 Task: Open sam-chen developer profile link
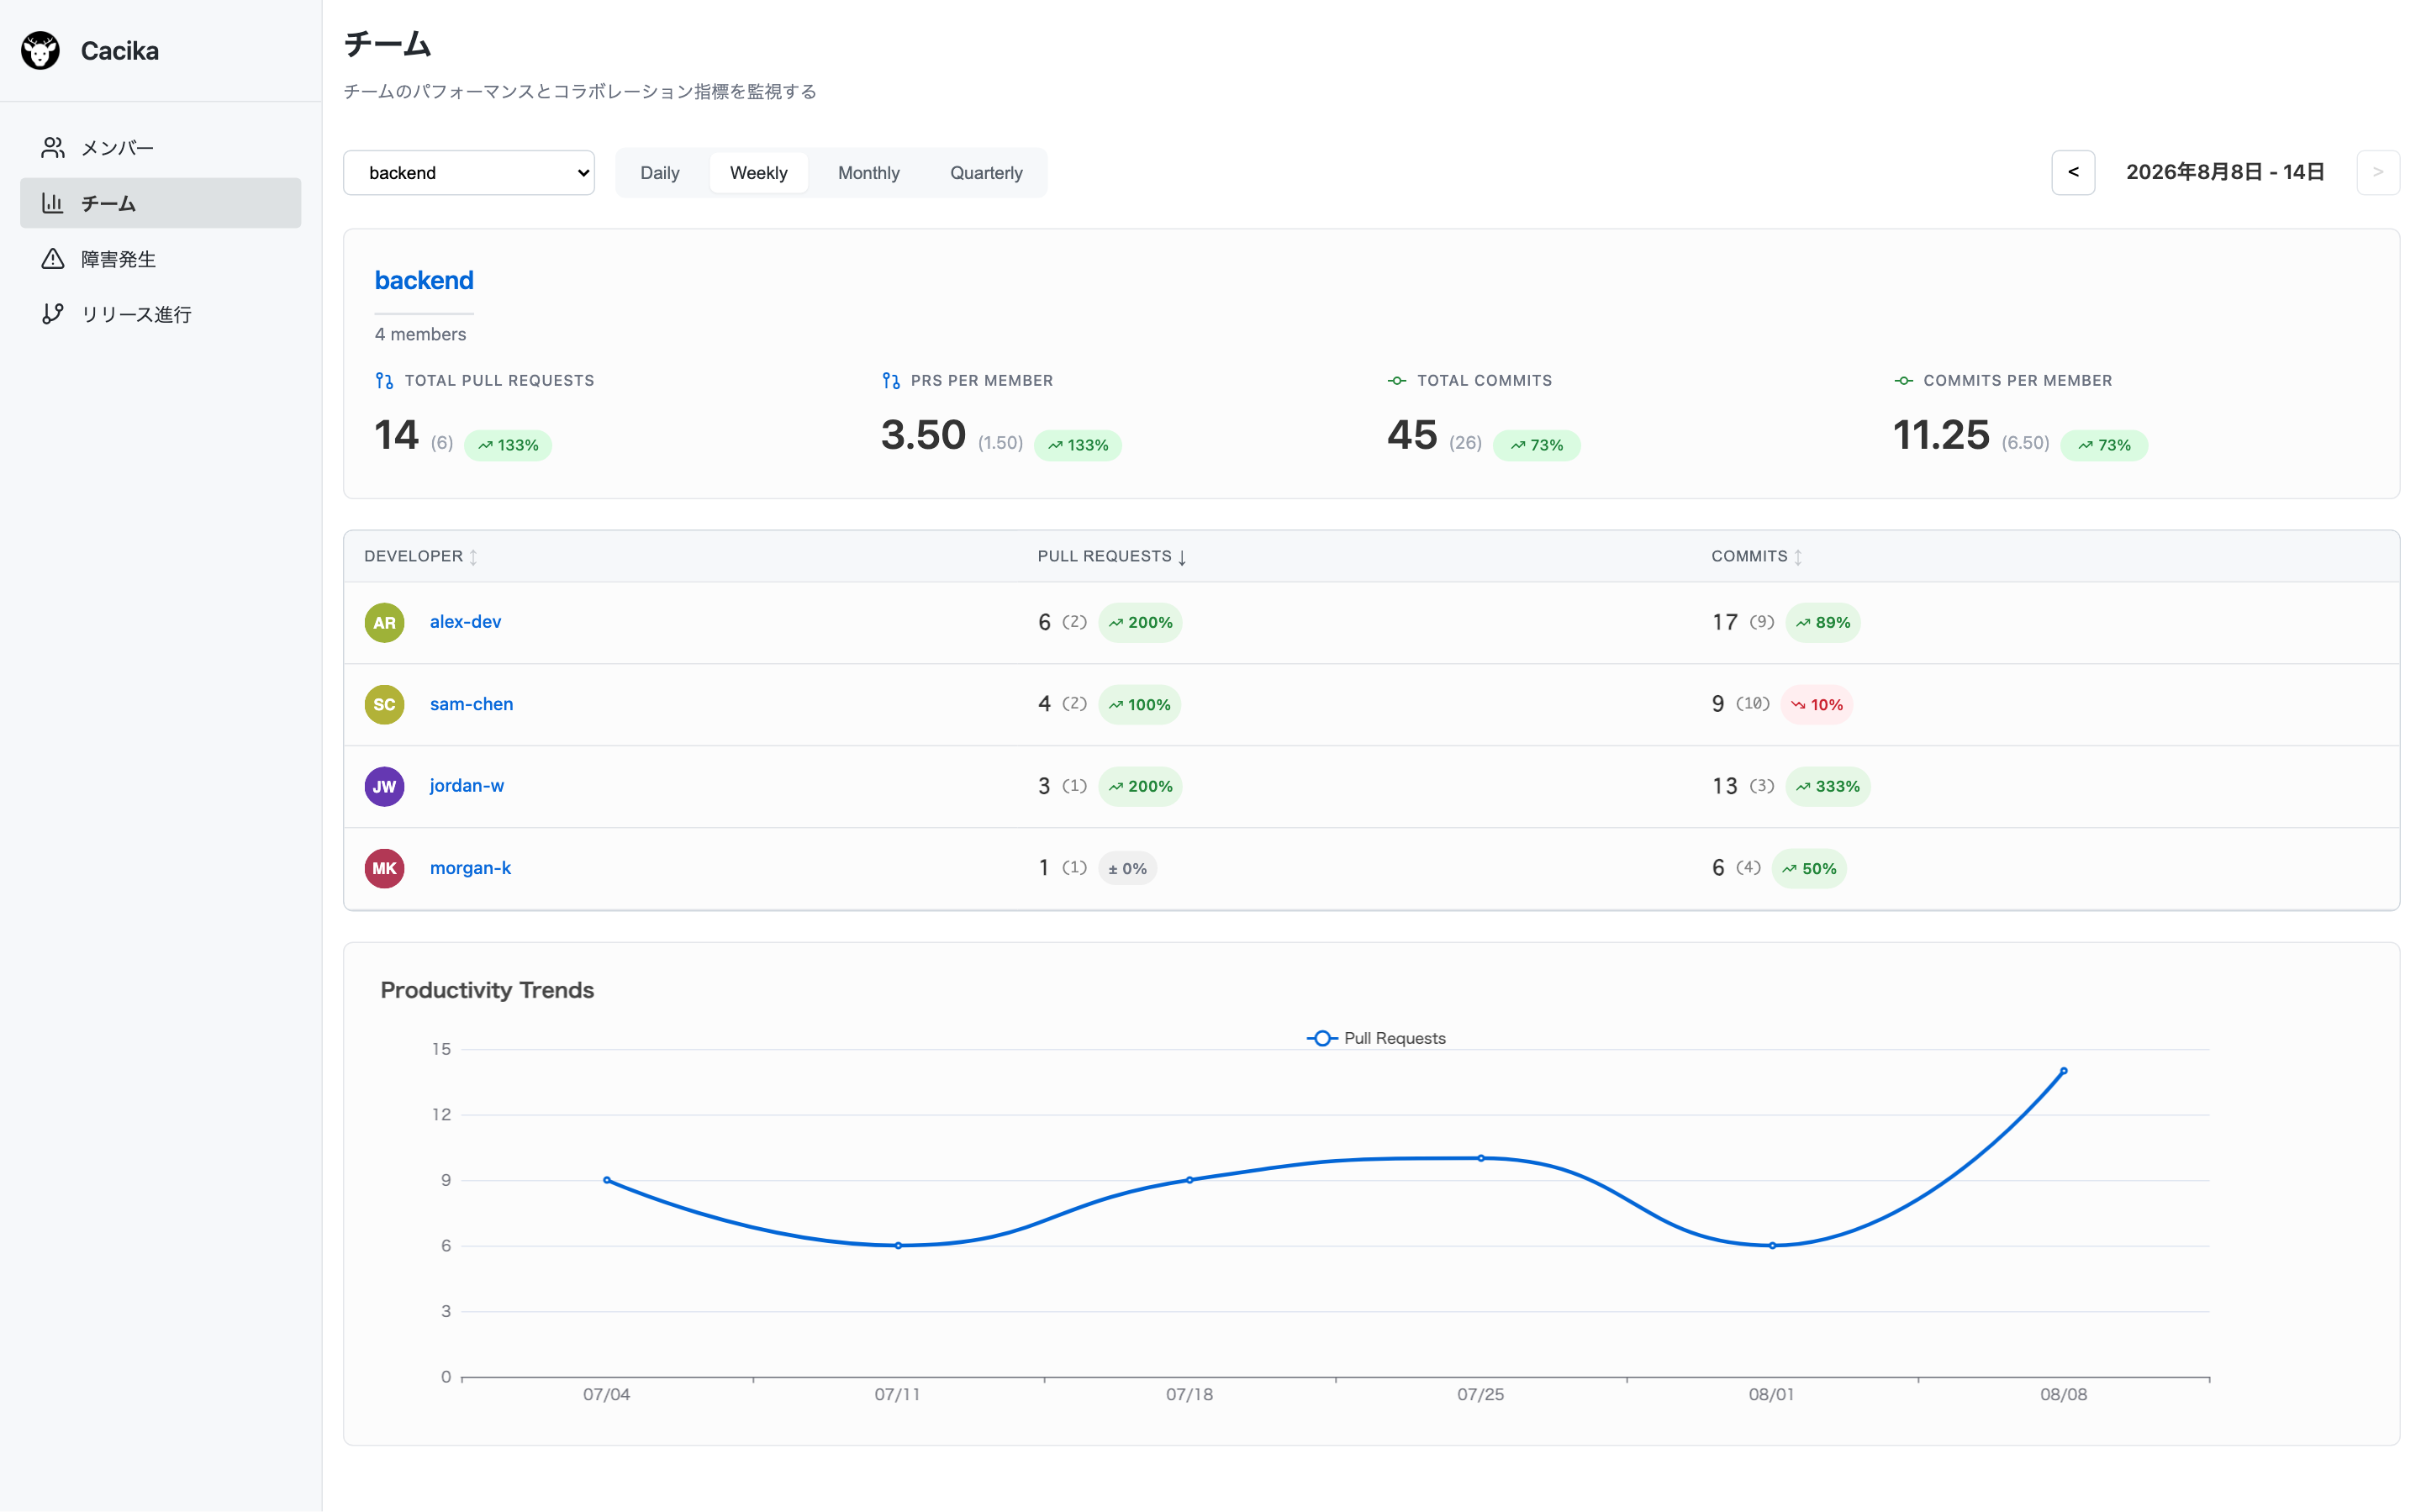pyautogui.click(x=471, y=704)
